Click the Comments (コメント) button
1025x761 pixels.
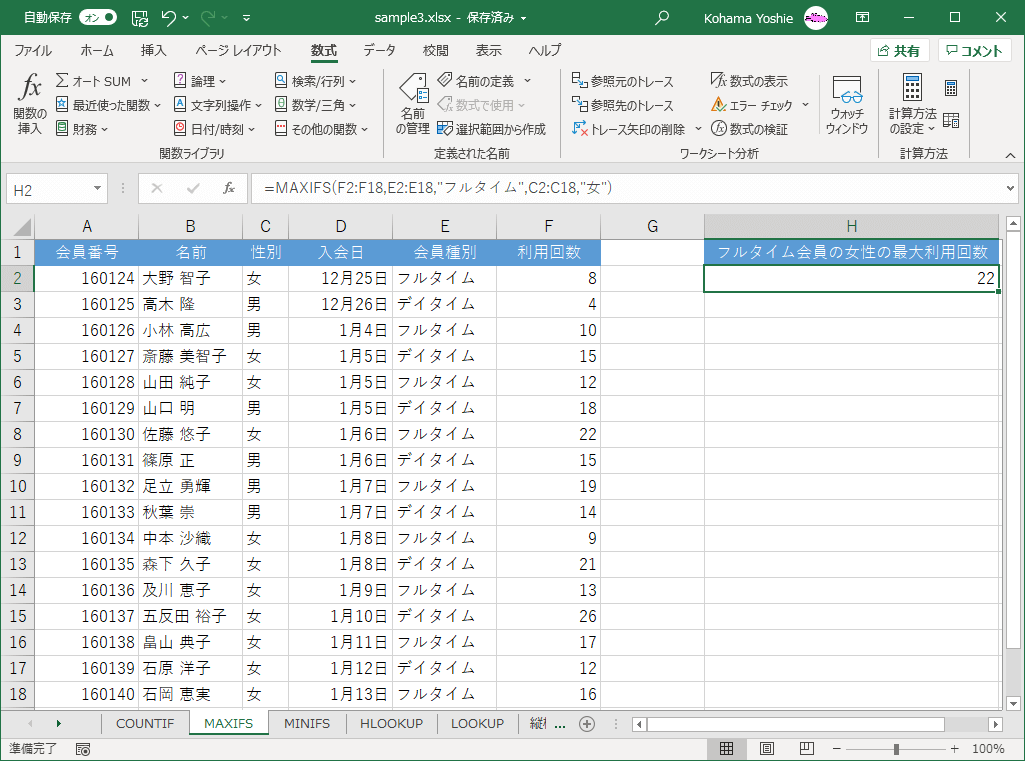pyautogui.click(x=975, y=51)
